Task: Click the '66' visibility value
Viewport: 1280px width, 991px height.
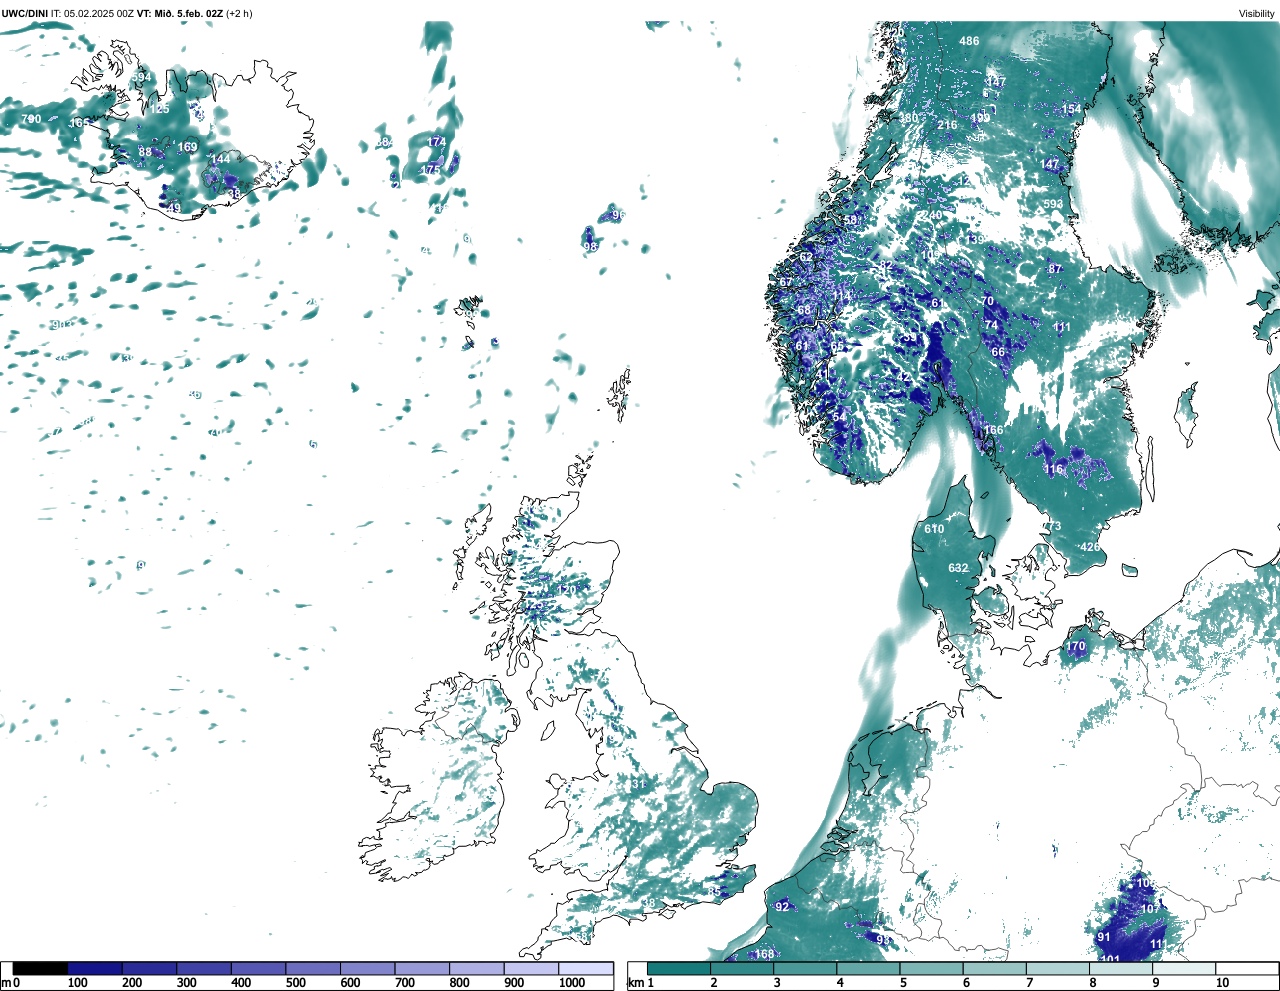Action: pos(998,352)
